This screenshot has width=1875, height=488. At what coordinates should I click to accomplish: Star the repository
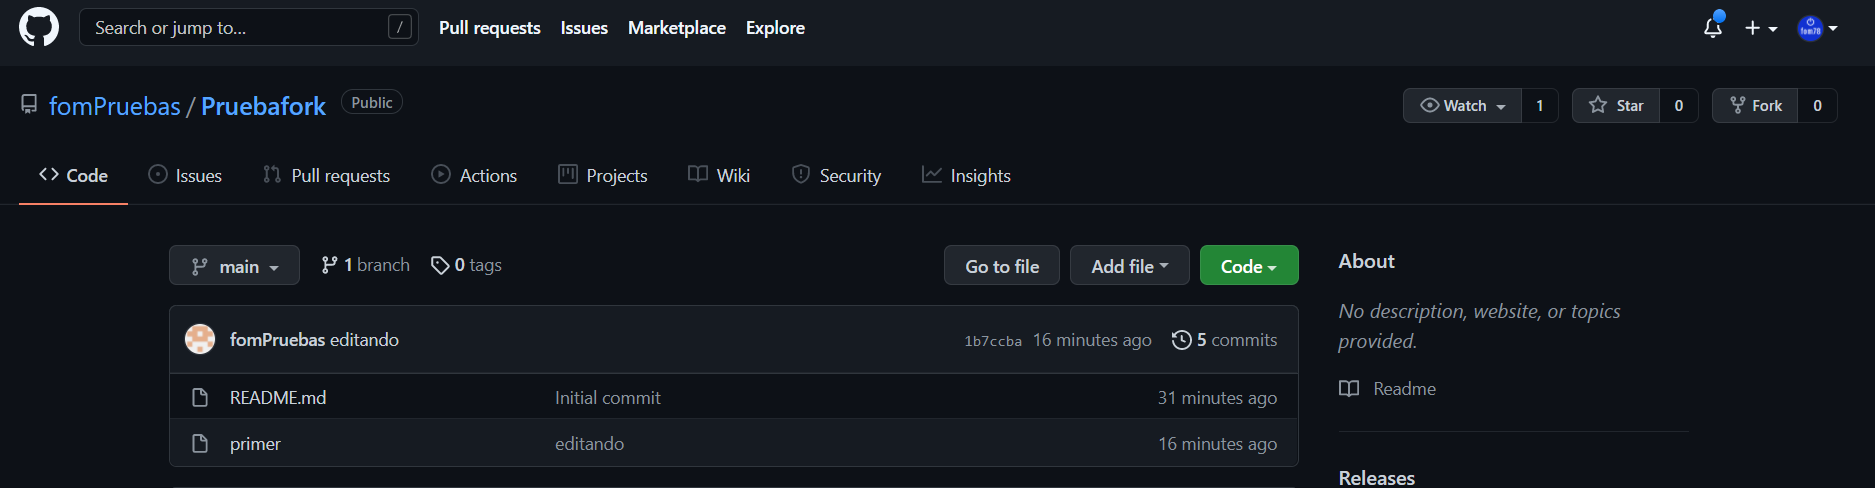[x=1616, y=105]
